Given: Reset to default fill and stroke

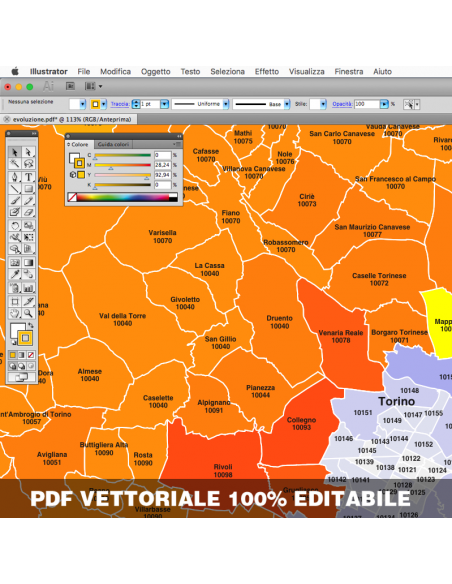Looking at the screenshot, I should click(x=14, y=342).
